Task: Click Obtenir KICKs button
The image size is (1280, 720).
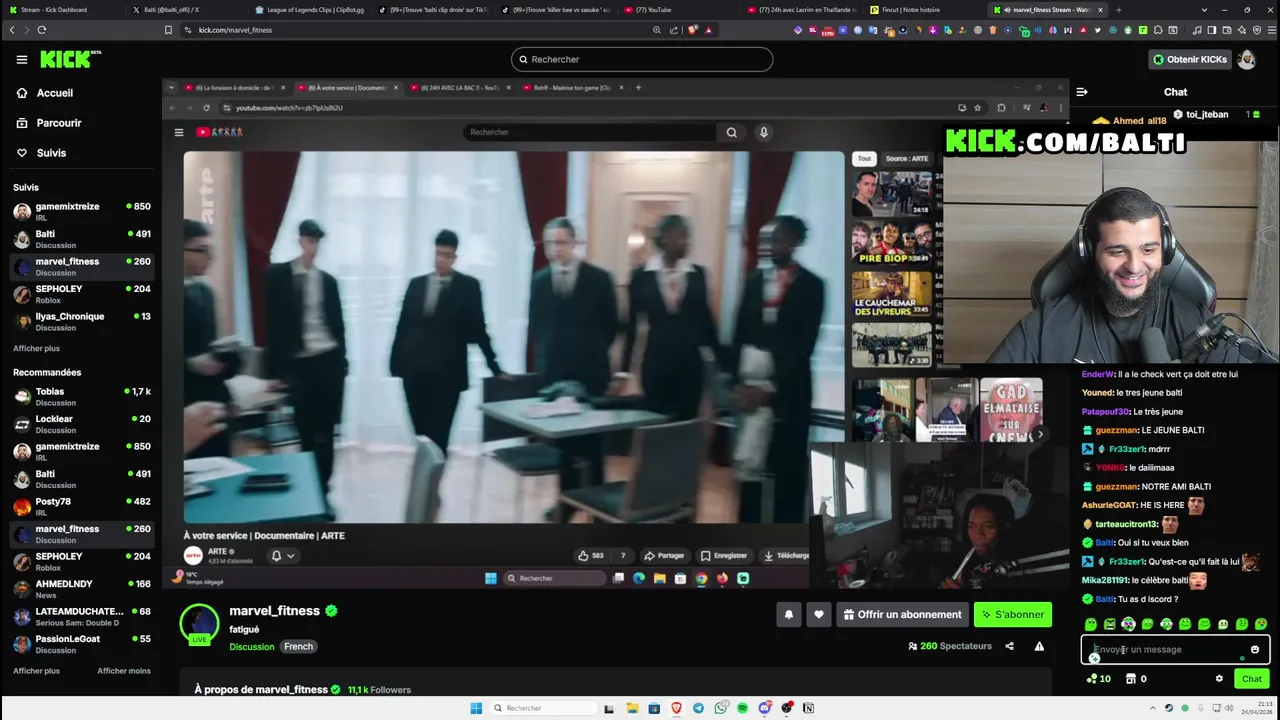Action: pyautogui.click(x=1189, y=59)
